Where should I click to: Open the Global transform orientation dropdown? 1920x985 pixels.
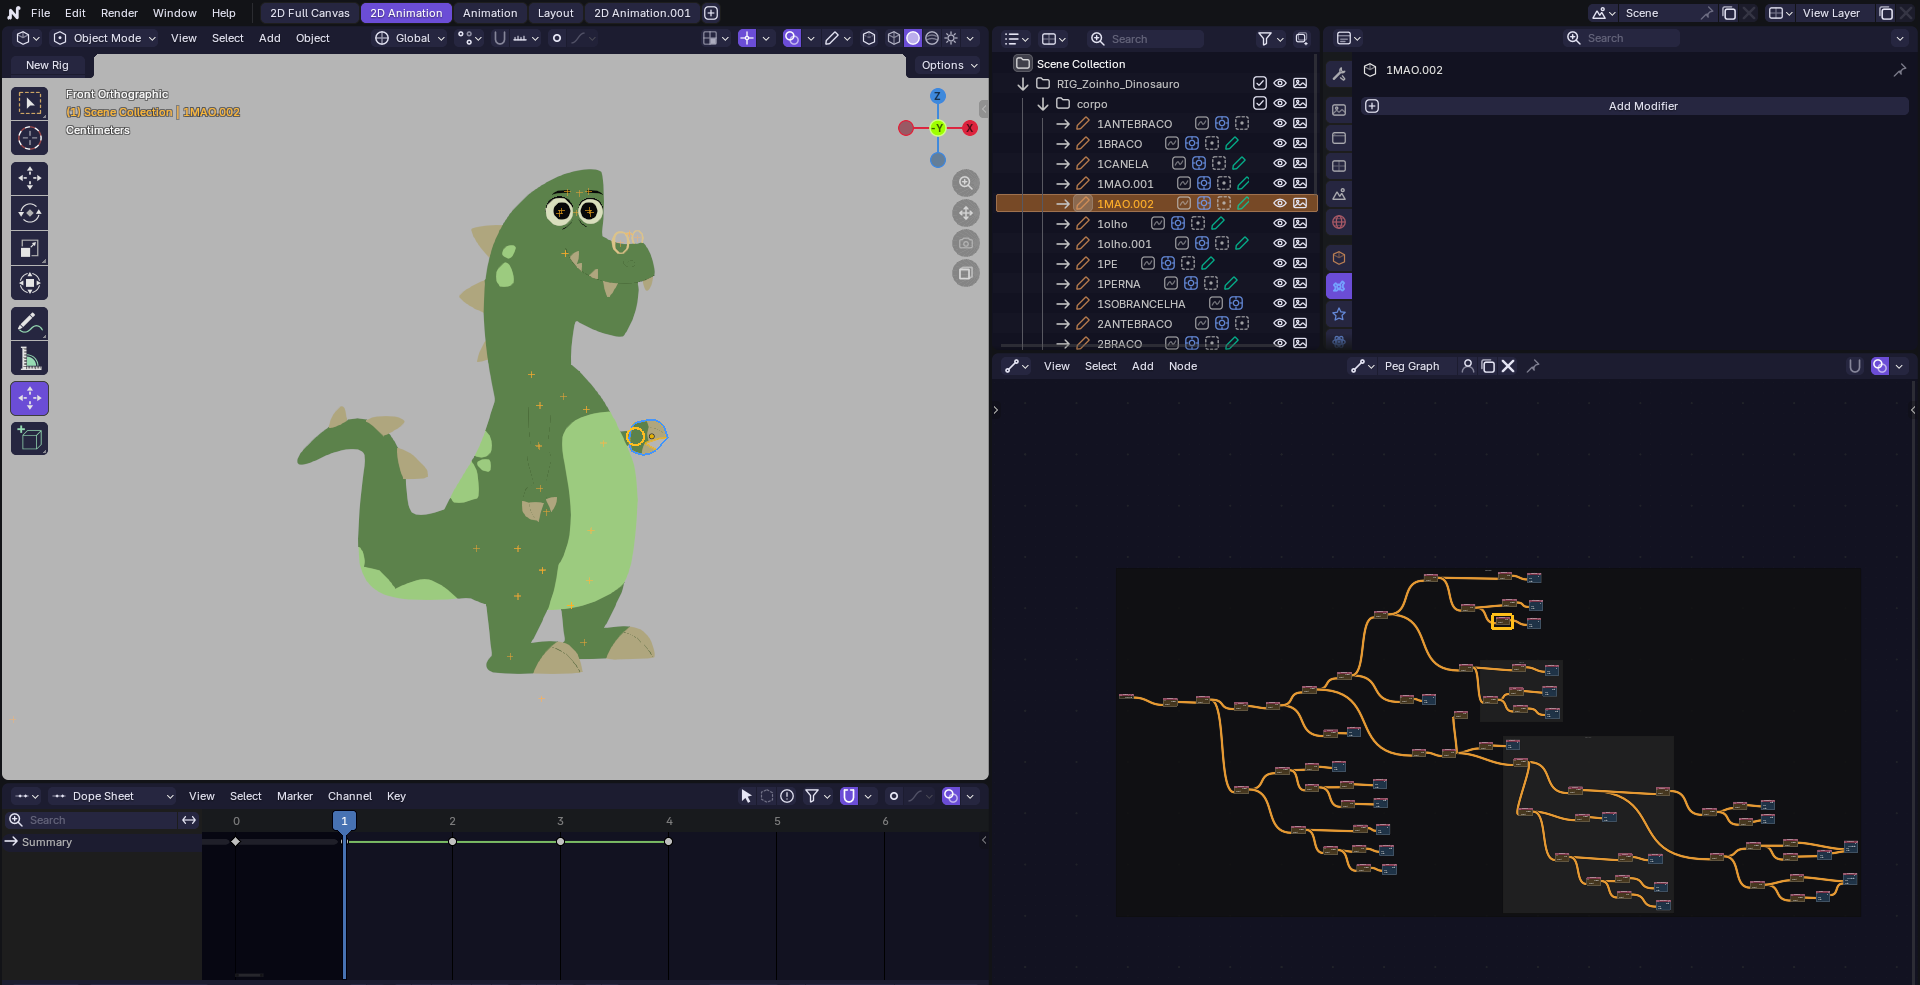coord(410,38)
